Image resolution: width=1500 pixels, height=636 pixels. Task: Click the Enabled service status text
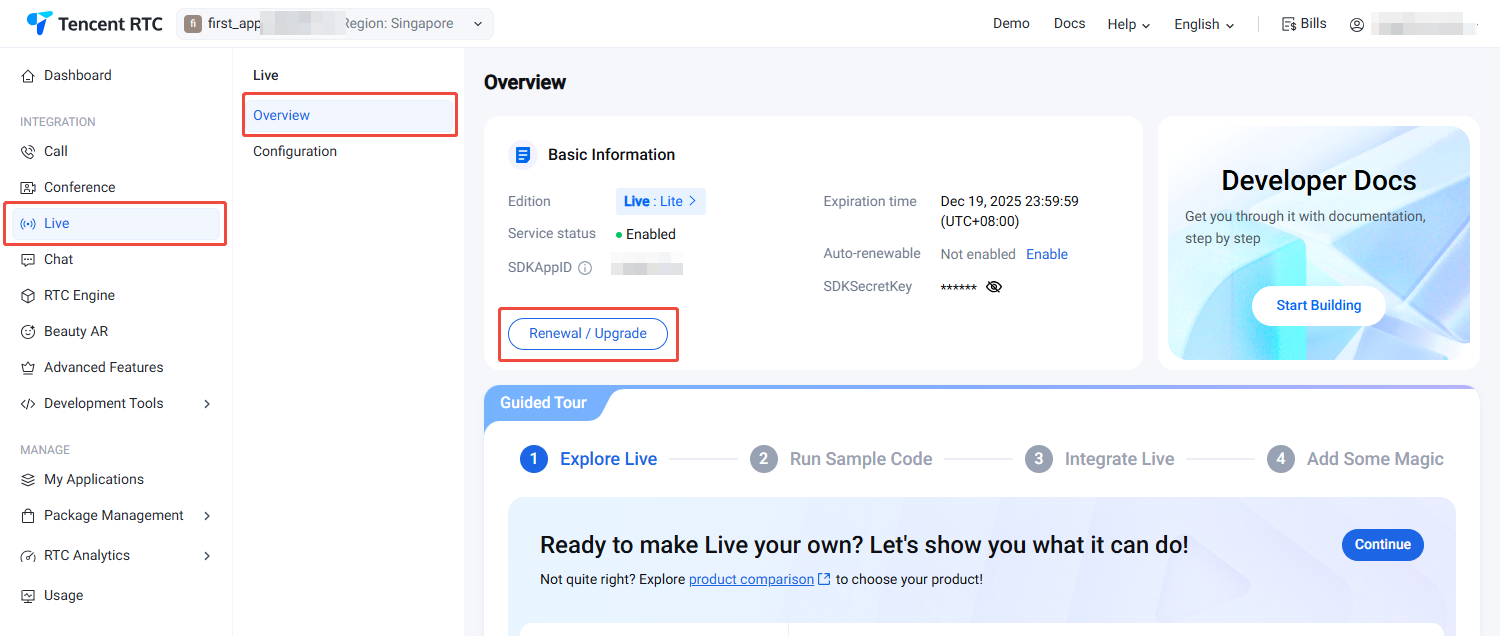(650, 234)
